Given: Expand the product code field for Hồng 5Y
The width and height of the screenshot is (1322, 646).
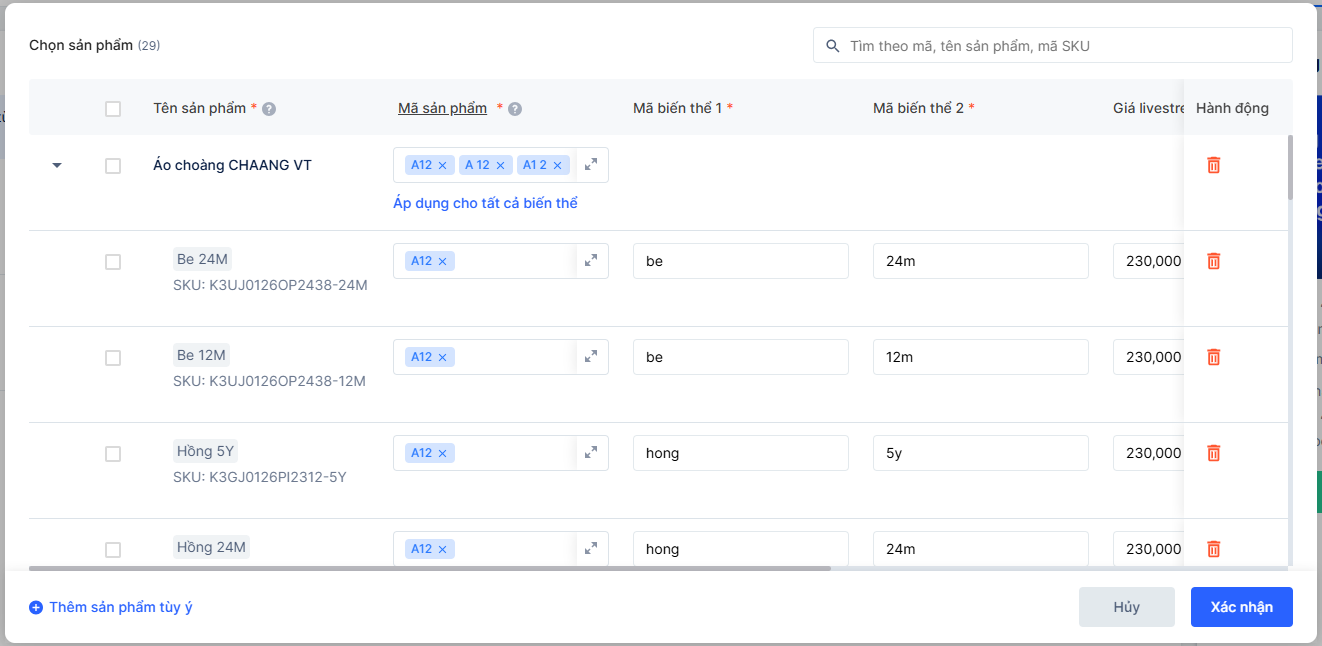Looking at the screenshot, I should (x=591, y=453).
